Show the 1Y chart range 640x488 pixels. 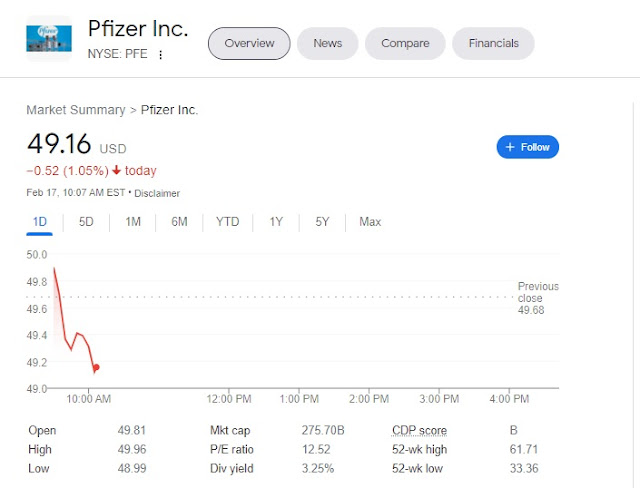click(275, 222)
